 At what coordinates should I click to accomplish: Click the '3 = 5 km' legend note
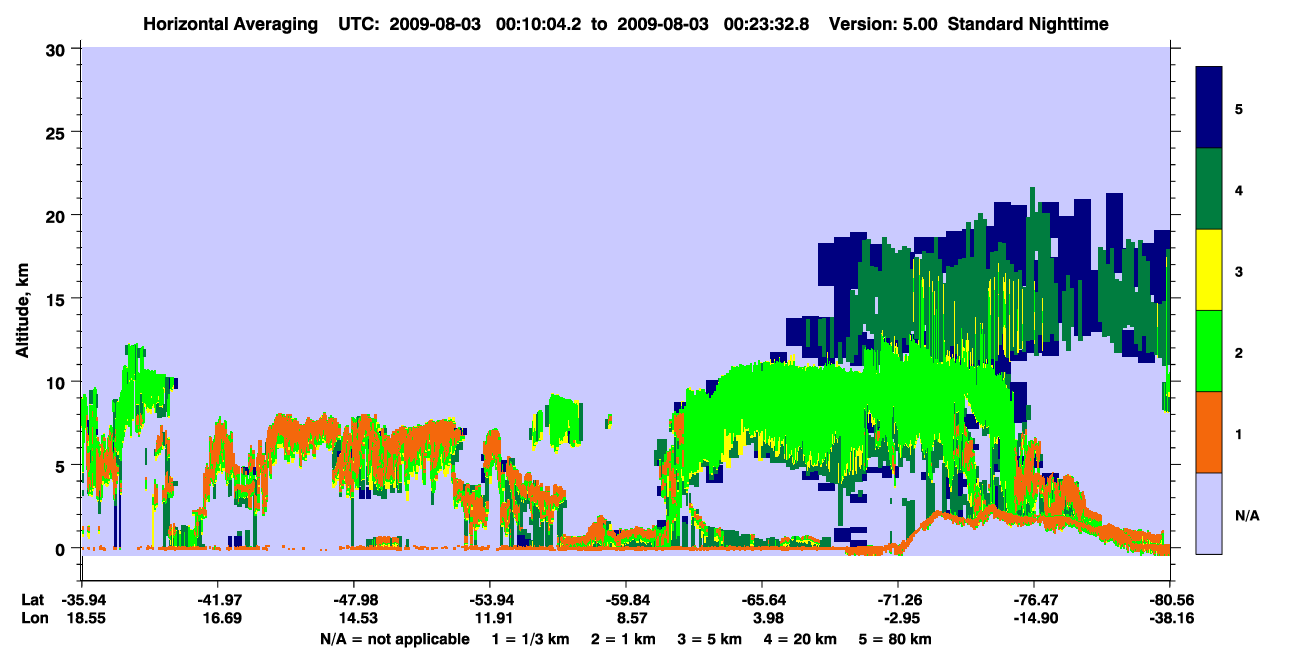click(x=711, y=639)
